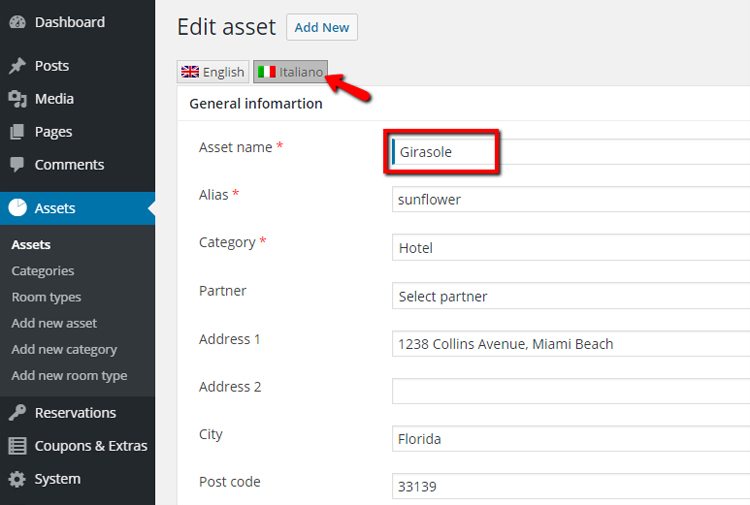The height and width of the screenshot is (505, 750).
Task: Click the Posts pushpin icon
Action: [17, 66]
